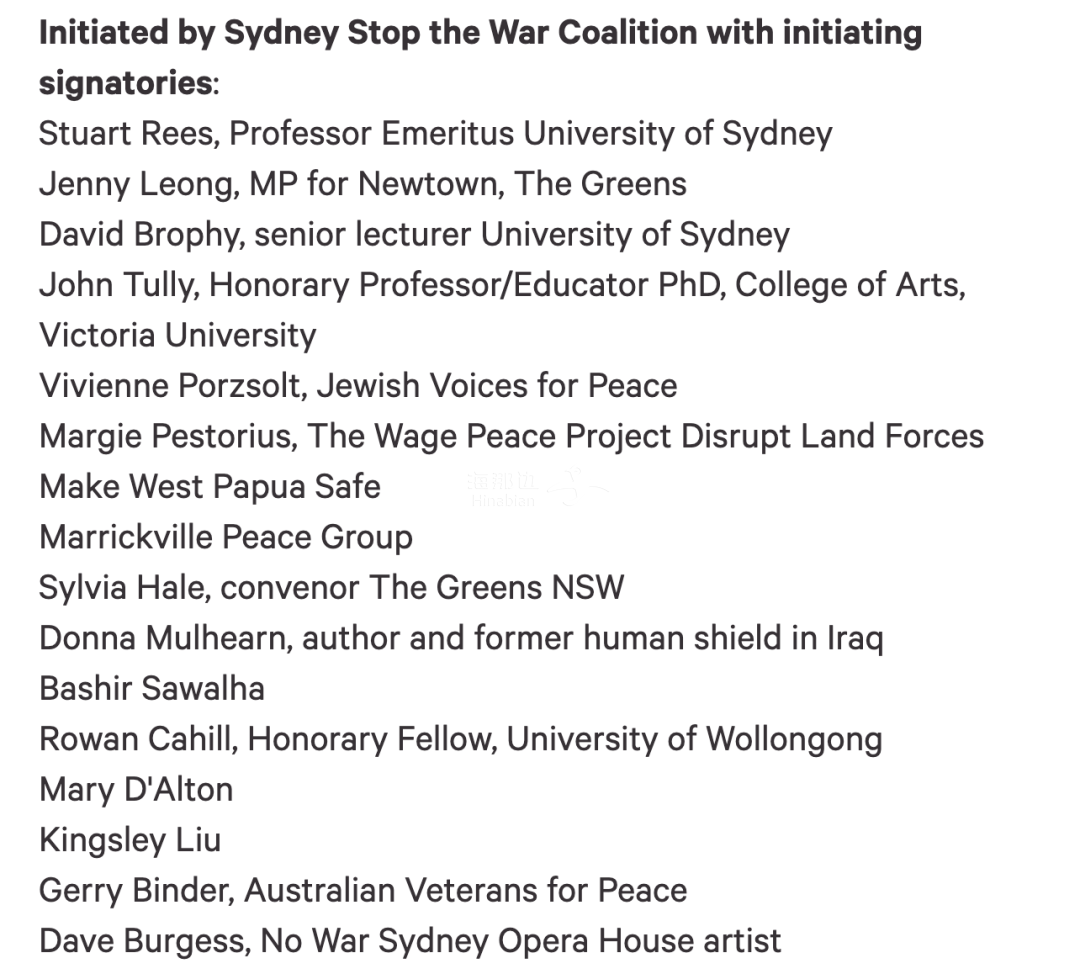Click Vivienne Porzsolt, Jewish Voices for Peace

(358, 386)
